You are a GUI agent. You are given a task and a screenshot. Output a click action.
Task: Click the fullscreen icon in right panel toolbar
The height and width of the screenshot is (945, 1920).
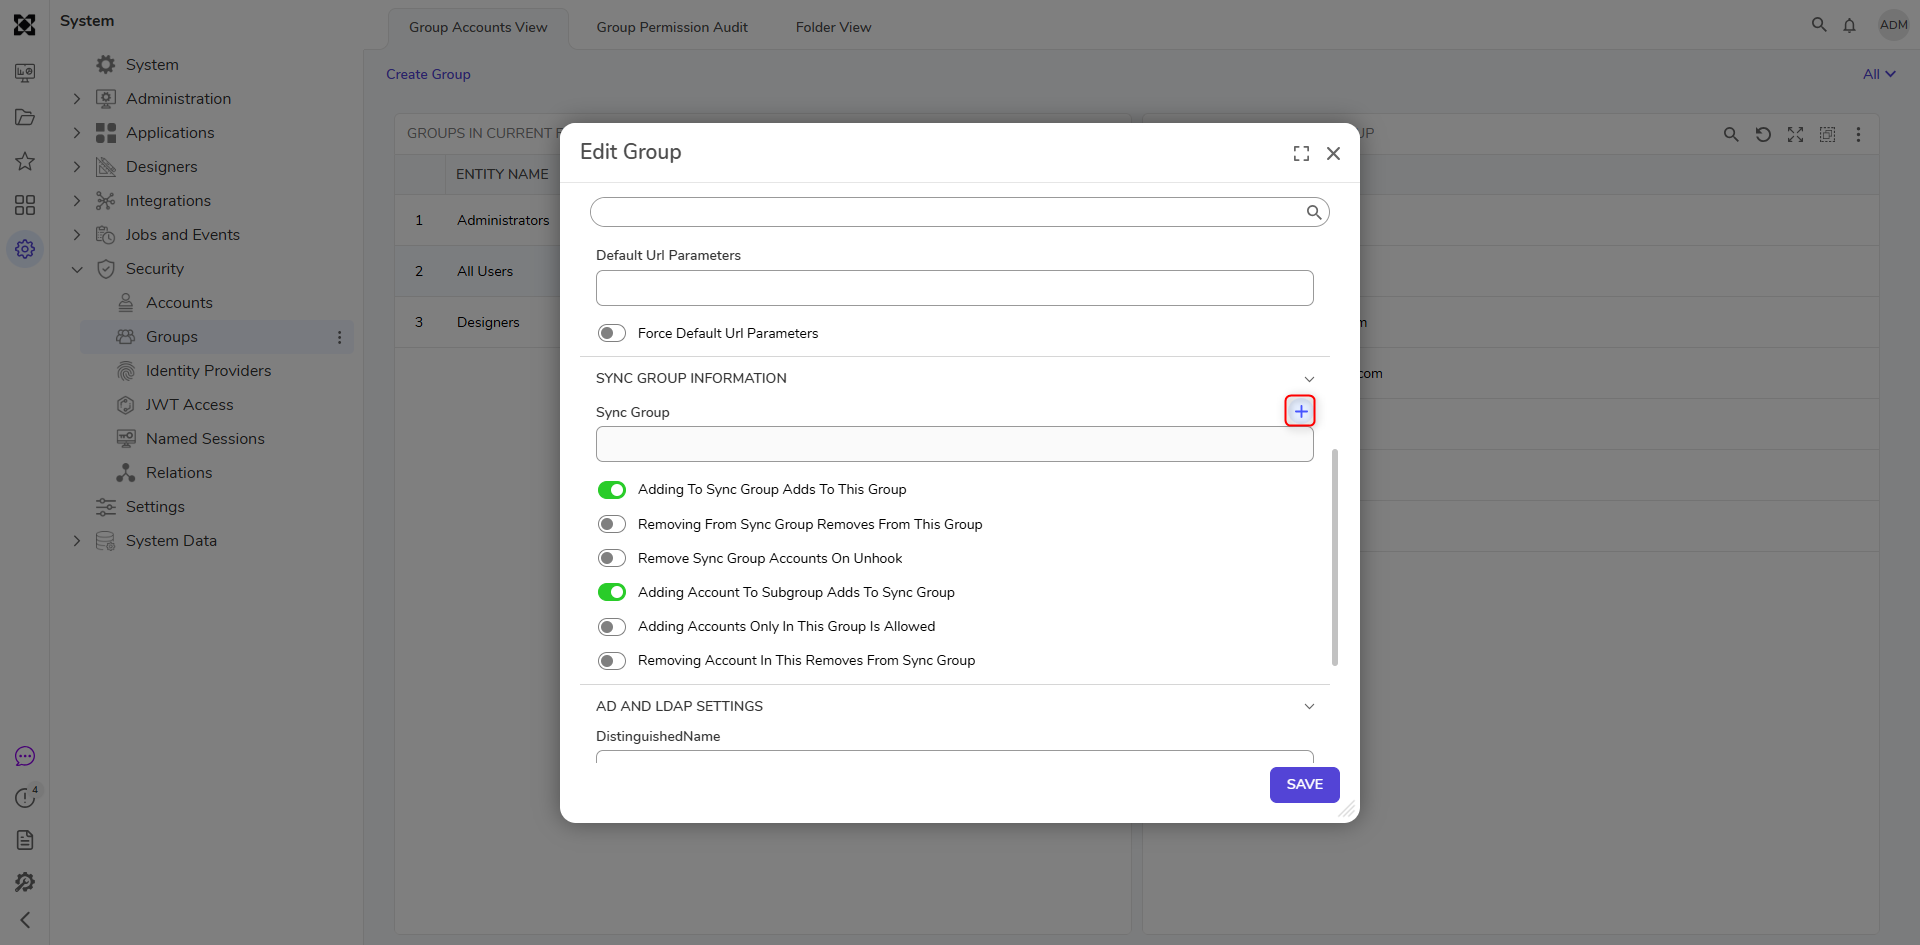pyautogui.click(x=1796, y=134)
